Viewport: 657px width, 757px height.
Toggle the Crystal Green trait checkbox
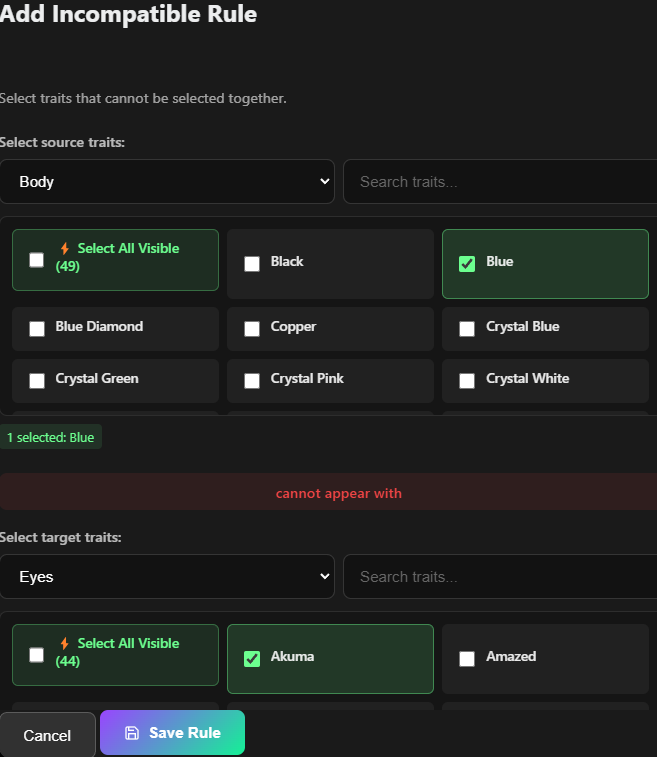(x=37, y=380)
